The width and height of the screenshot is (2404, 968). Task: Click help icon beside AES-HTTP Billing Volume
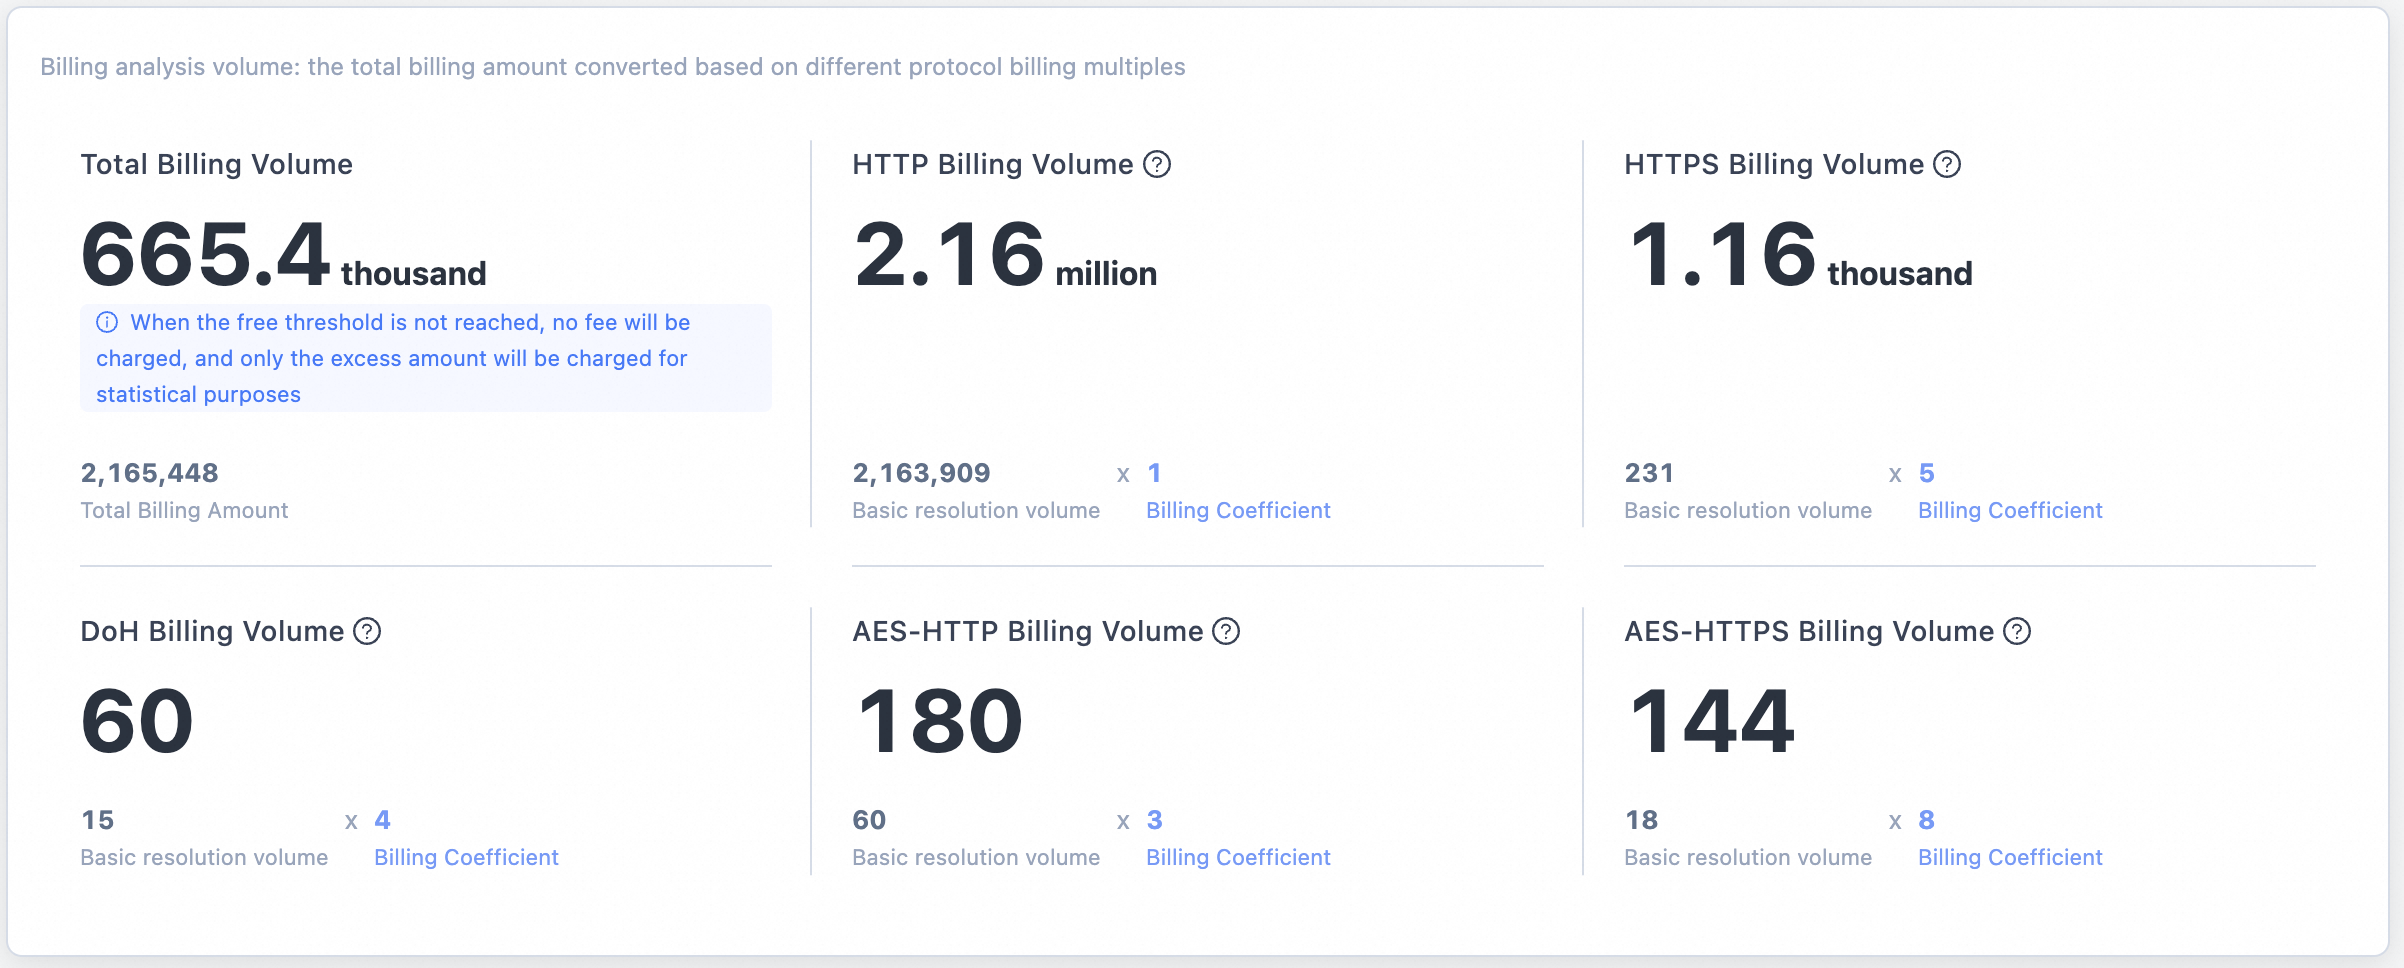click(1226, 631)
